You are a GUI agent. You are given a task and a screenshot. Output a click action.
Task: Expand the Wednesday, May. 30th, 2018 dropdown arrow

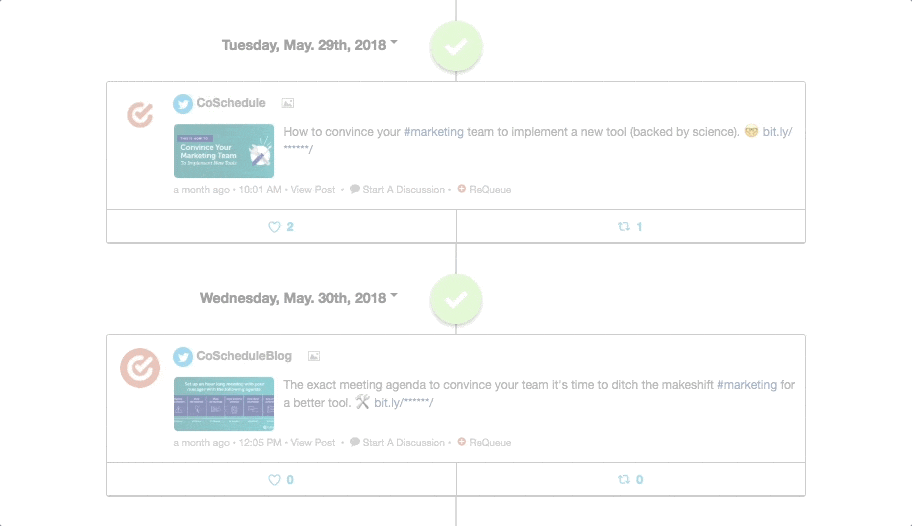394,295
